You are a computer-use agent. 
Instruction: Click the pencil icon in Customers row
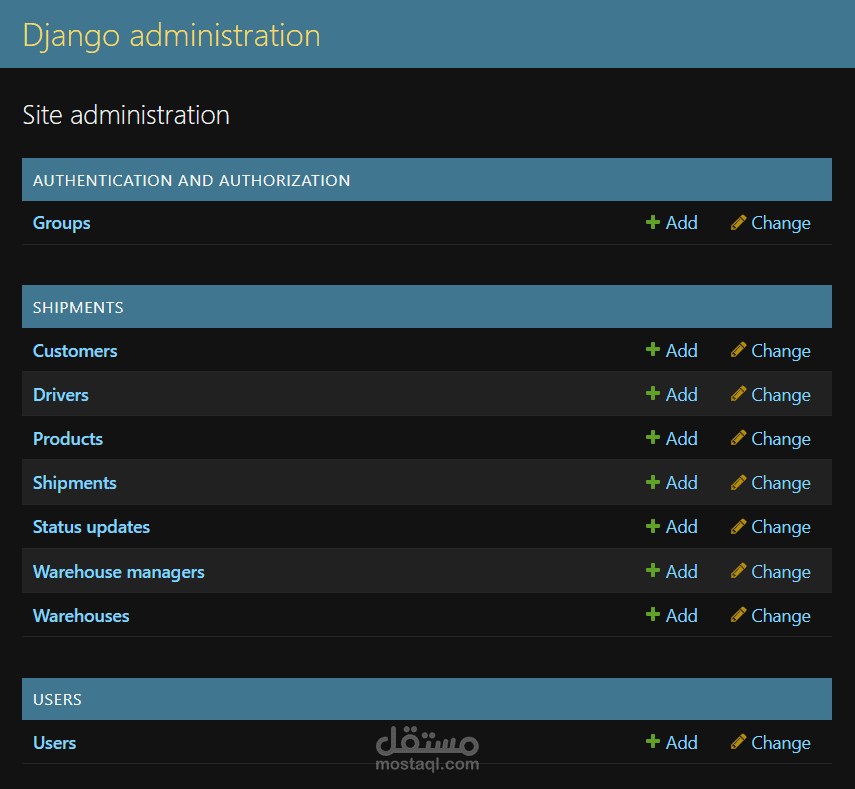pyautogui.click(x=738, y=350)
